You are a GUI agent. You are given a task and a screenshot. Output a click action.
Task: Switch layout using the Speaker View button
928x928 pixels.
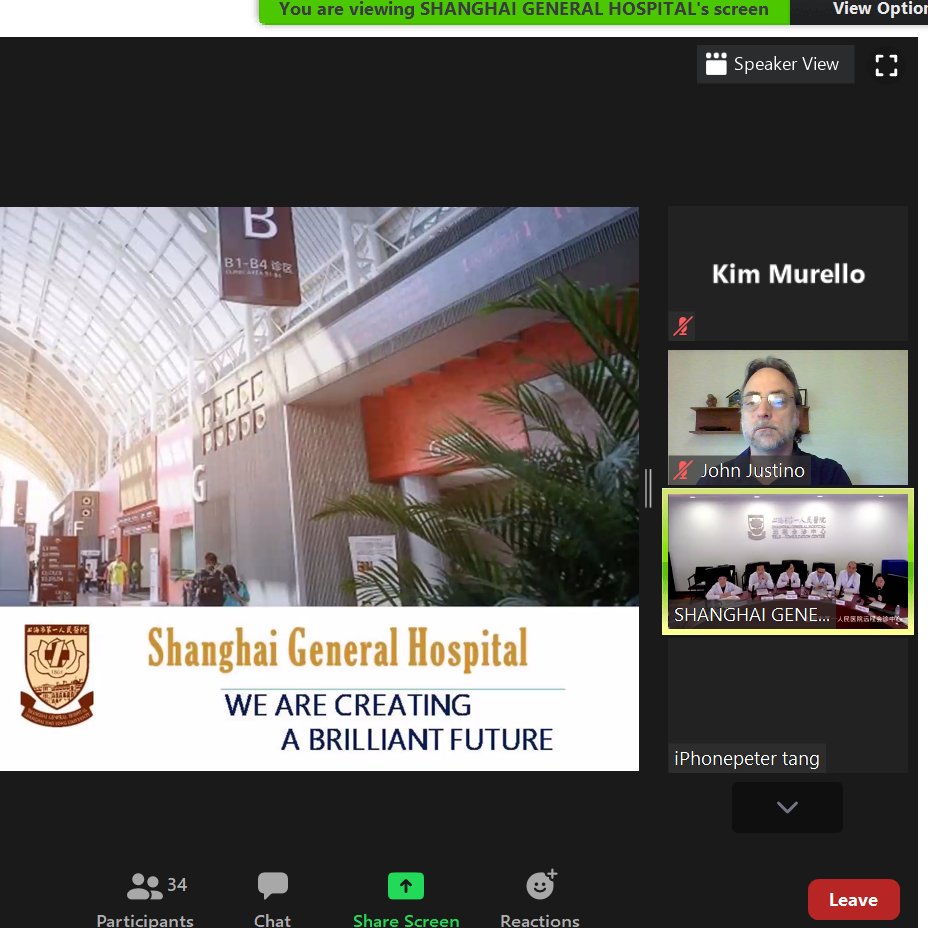(775, 64)
